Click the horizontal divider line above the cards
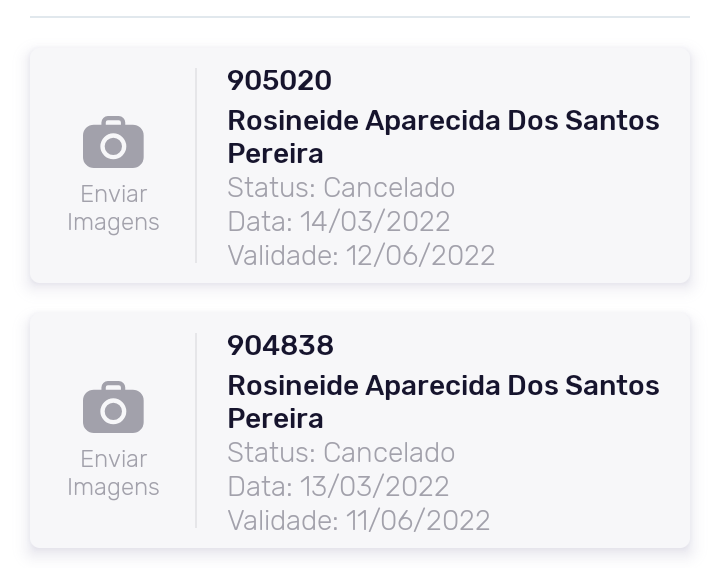Screen dimensions: 720x568 point(360,17)
